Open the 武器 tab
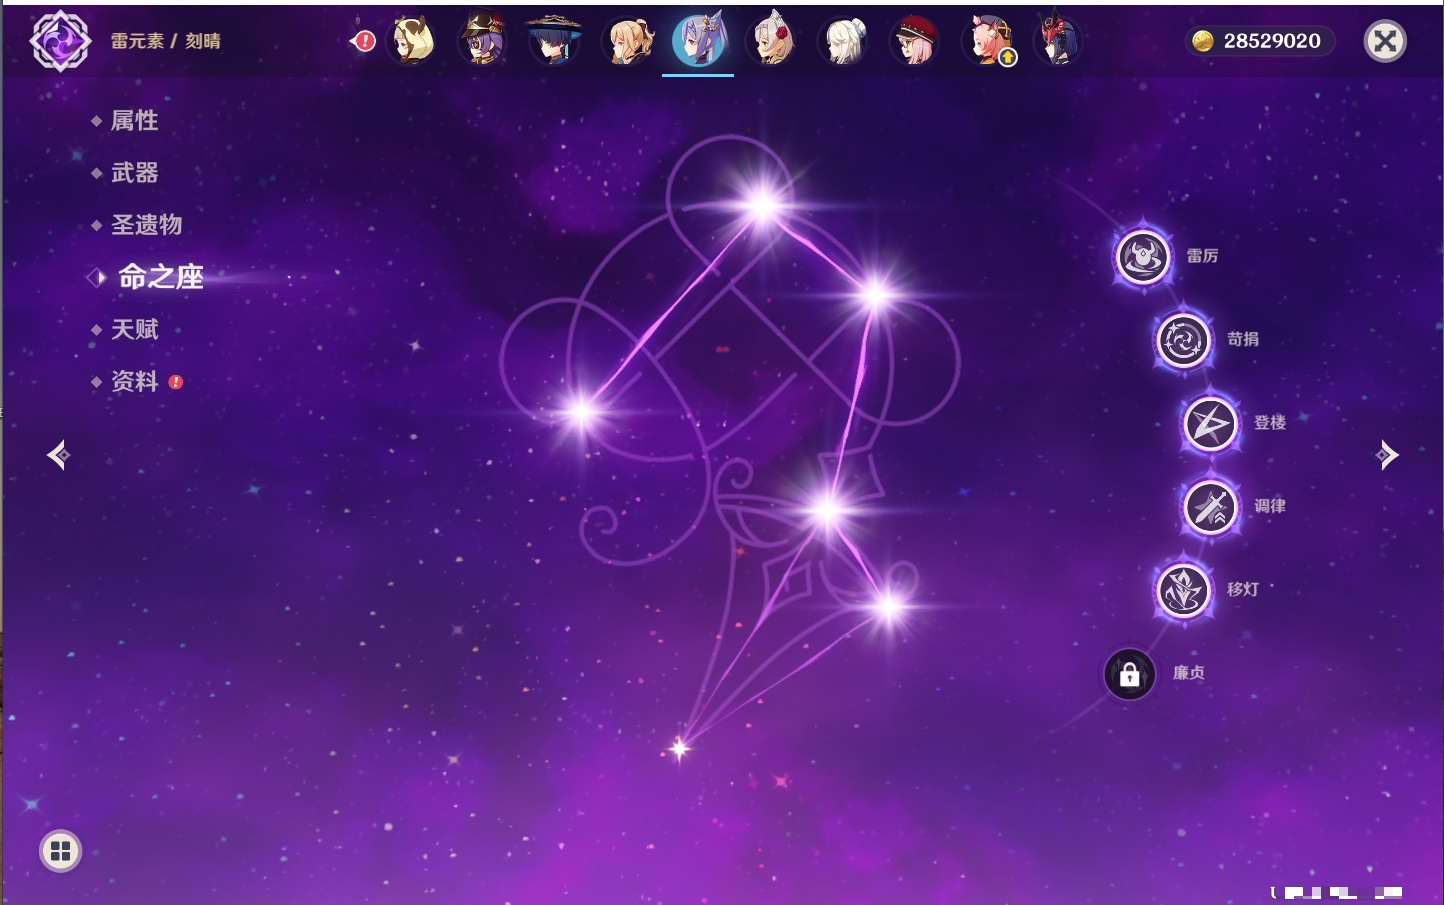The width and height of the screenshot is (1444, 905). (134, 173)
